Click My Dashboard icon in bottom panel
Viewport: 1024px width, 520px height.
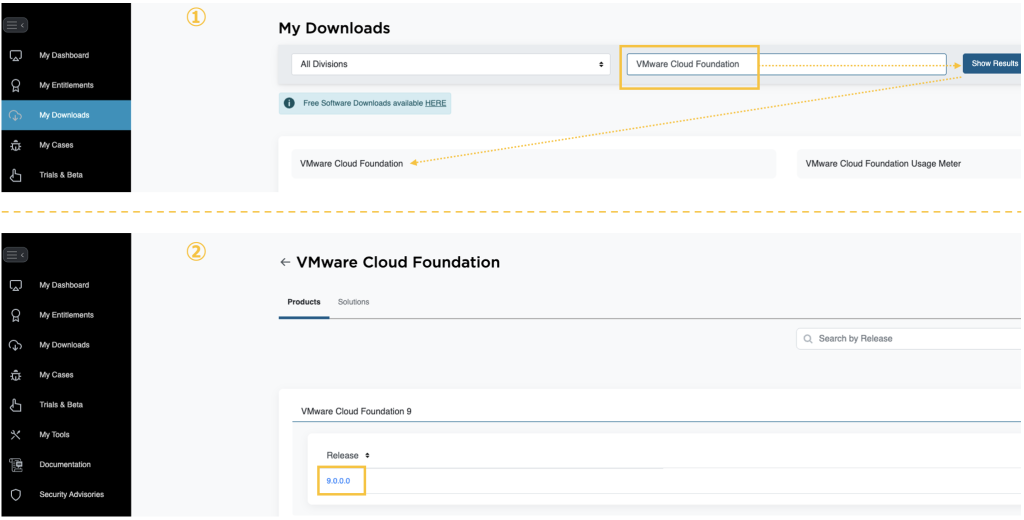click(16, 285)
